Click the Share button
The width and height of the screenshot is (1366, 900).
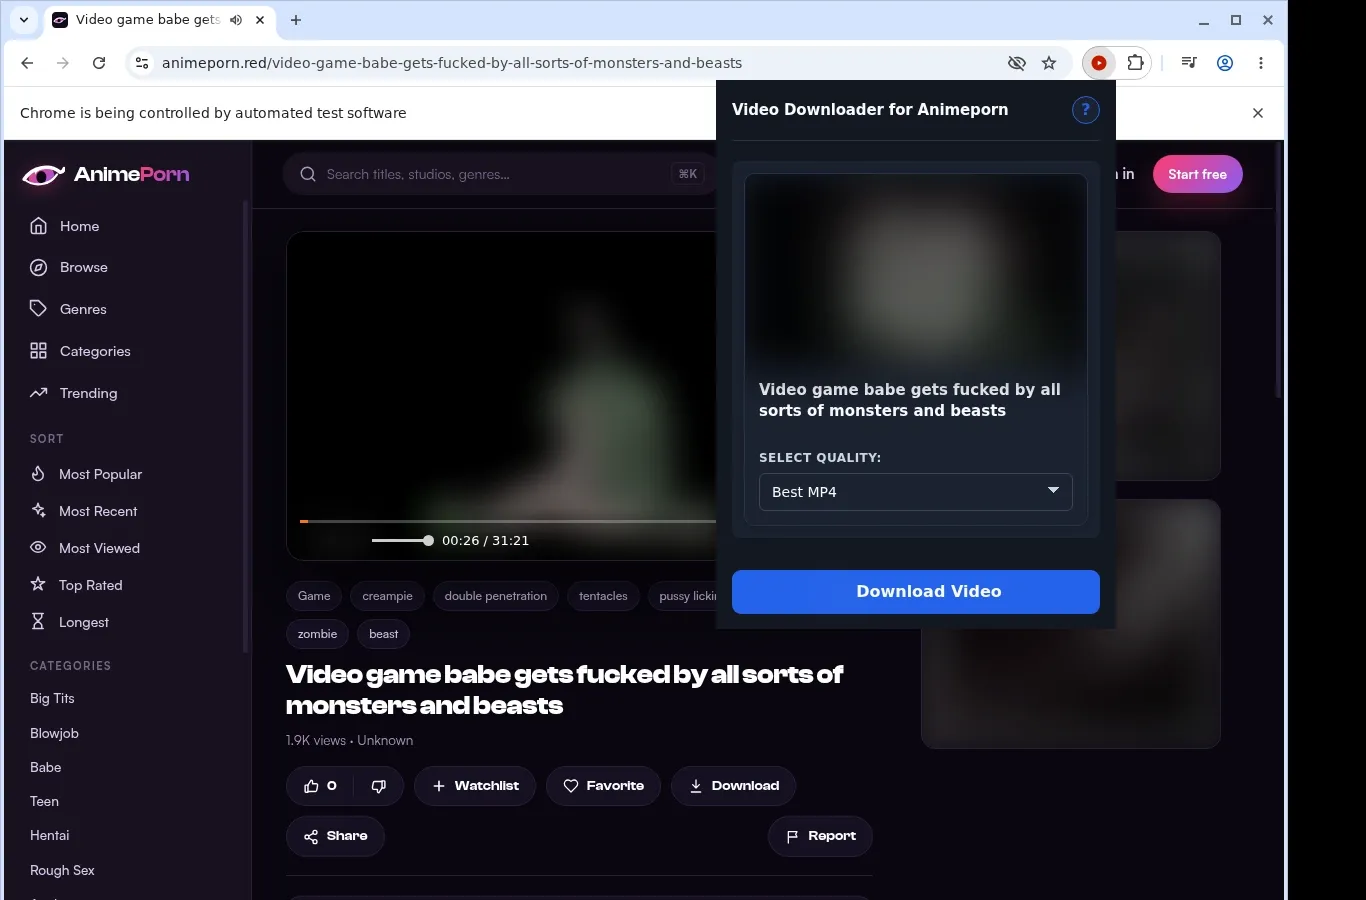tap(336, 836)
